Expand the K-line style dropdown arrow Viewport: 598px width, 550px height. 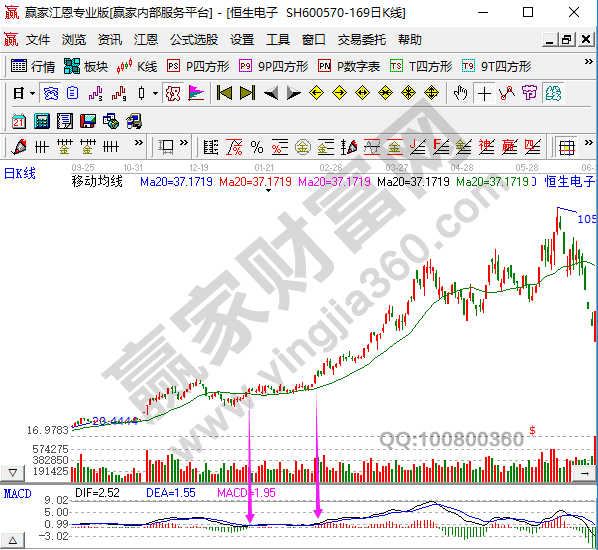155,93
